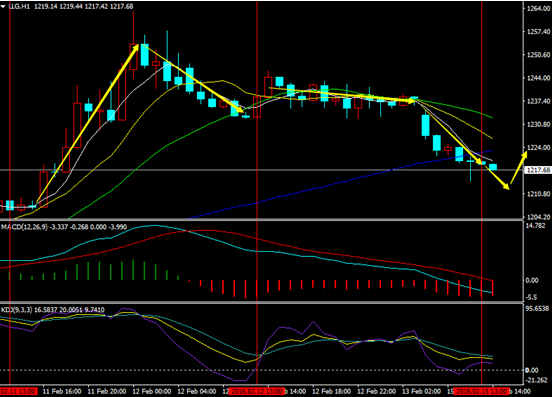Click the 1230.80 price axis label

click(539, 124)
